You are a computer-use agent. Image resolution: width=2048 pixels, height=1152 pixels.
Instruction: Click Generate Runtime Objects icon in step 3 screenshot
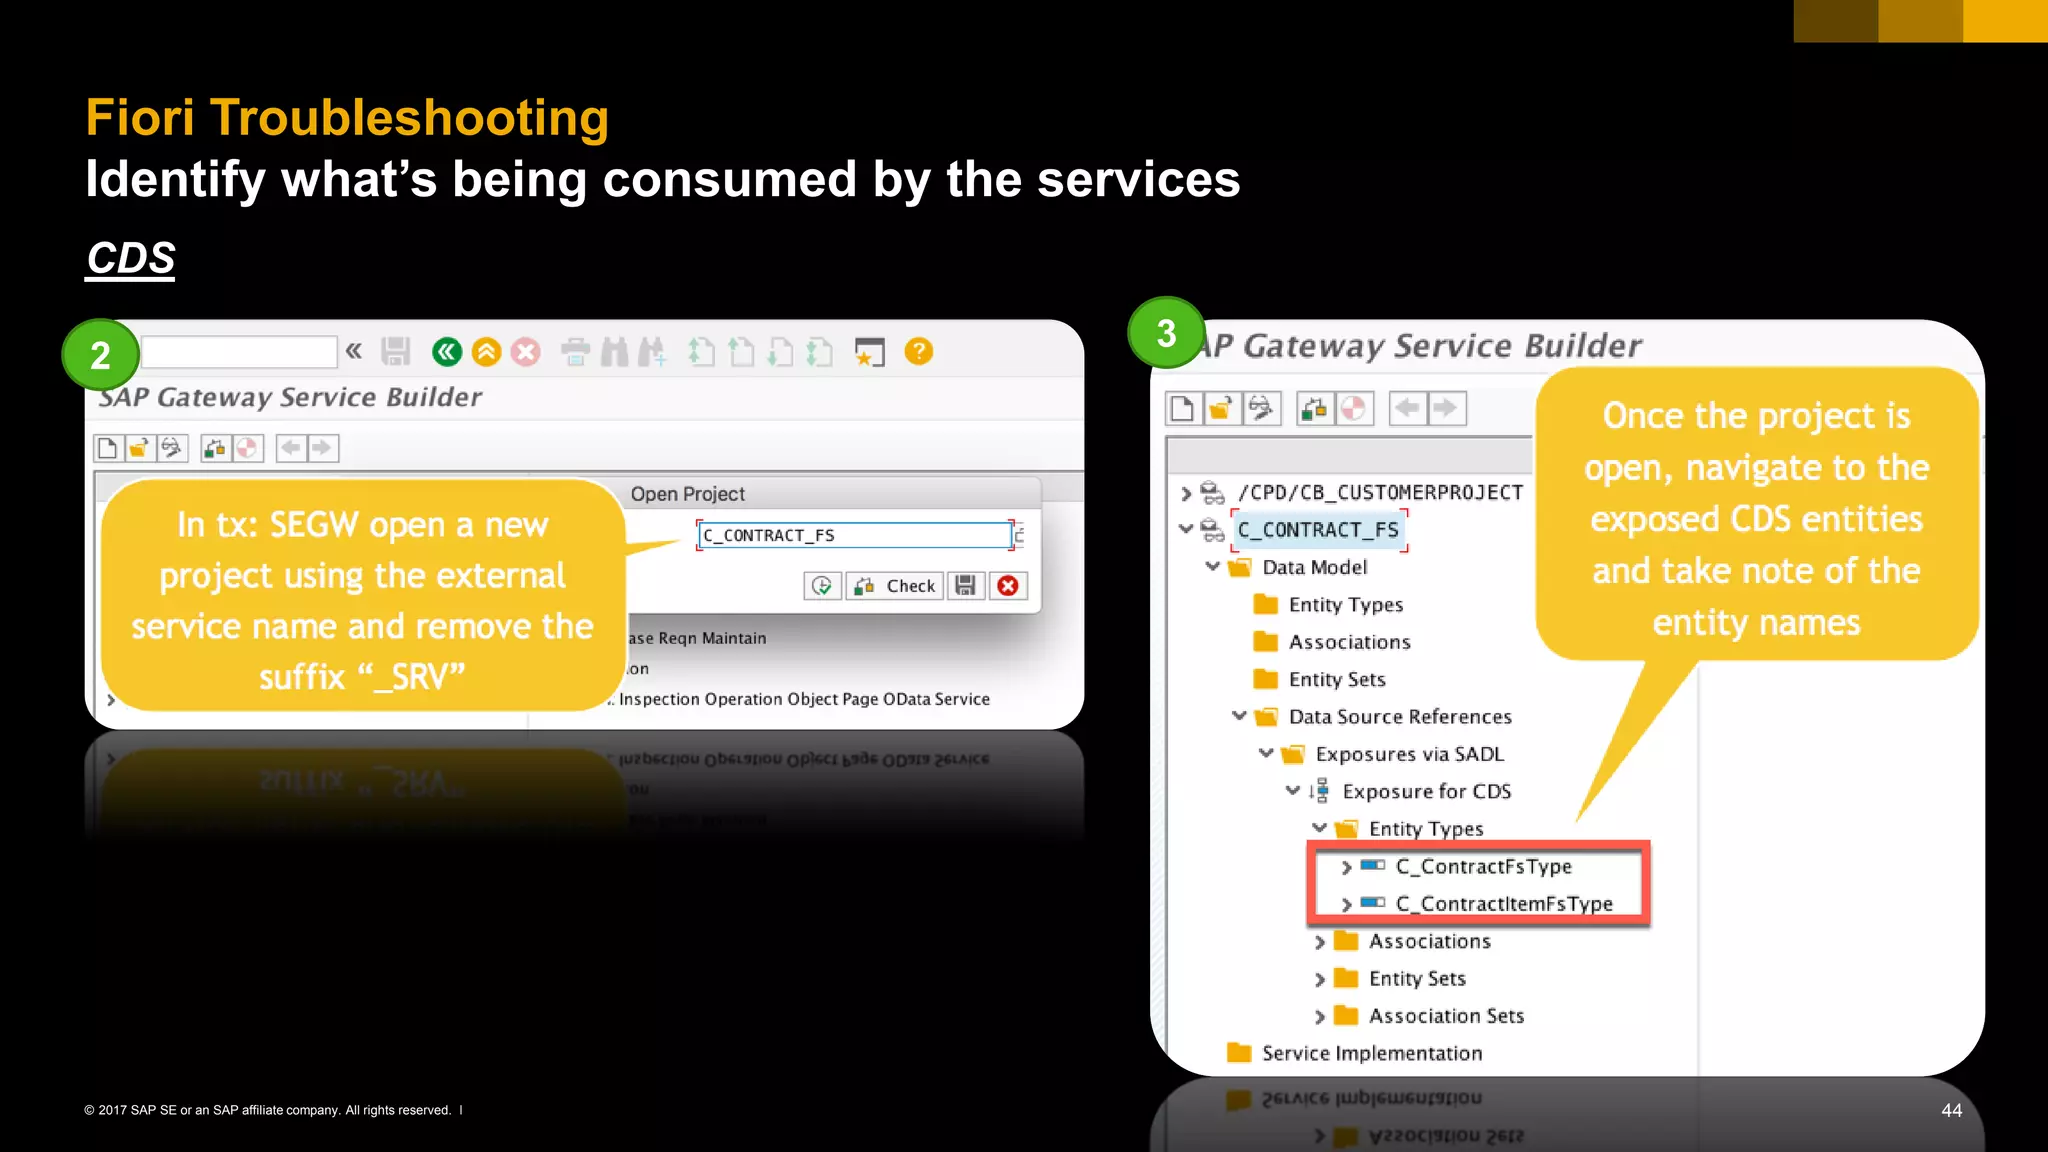pos(1353,408)
